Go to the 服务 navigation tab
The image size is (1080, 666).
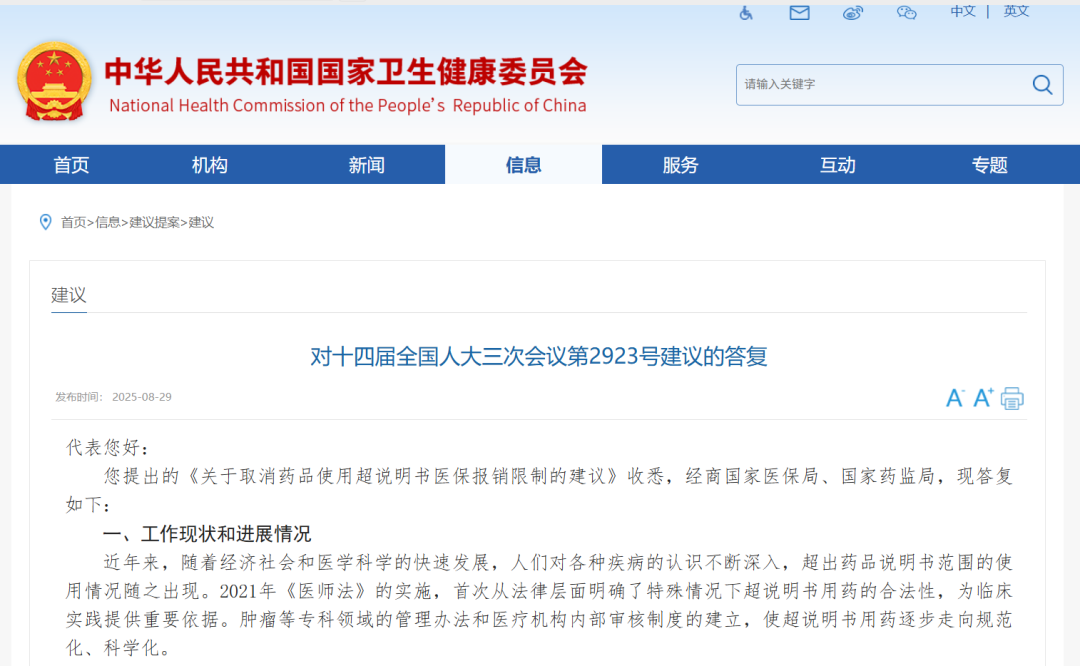click(x=680, y=165)
